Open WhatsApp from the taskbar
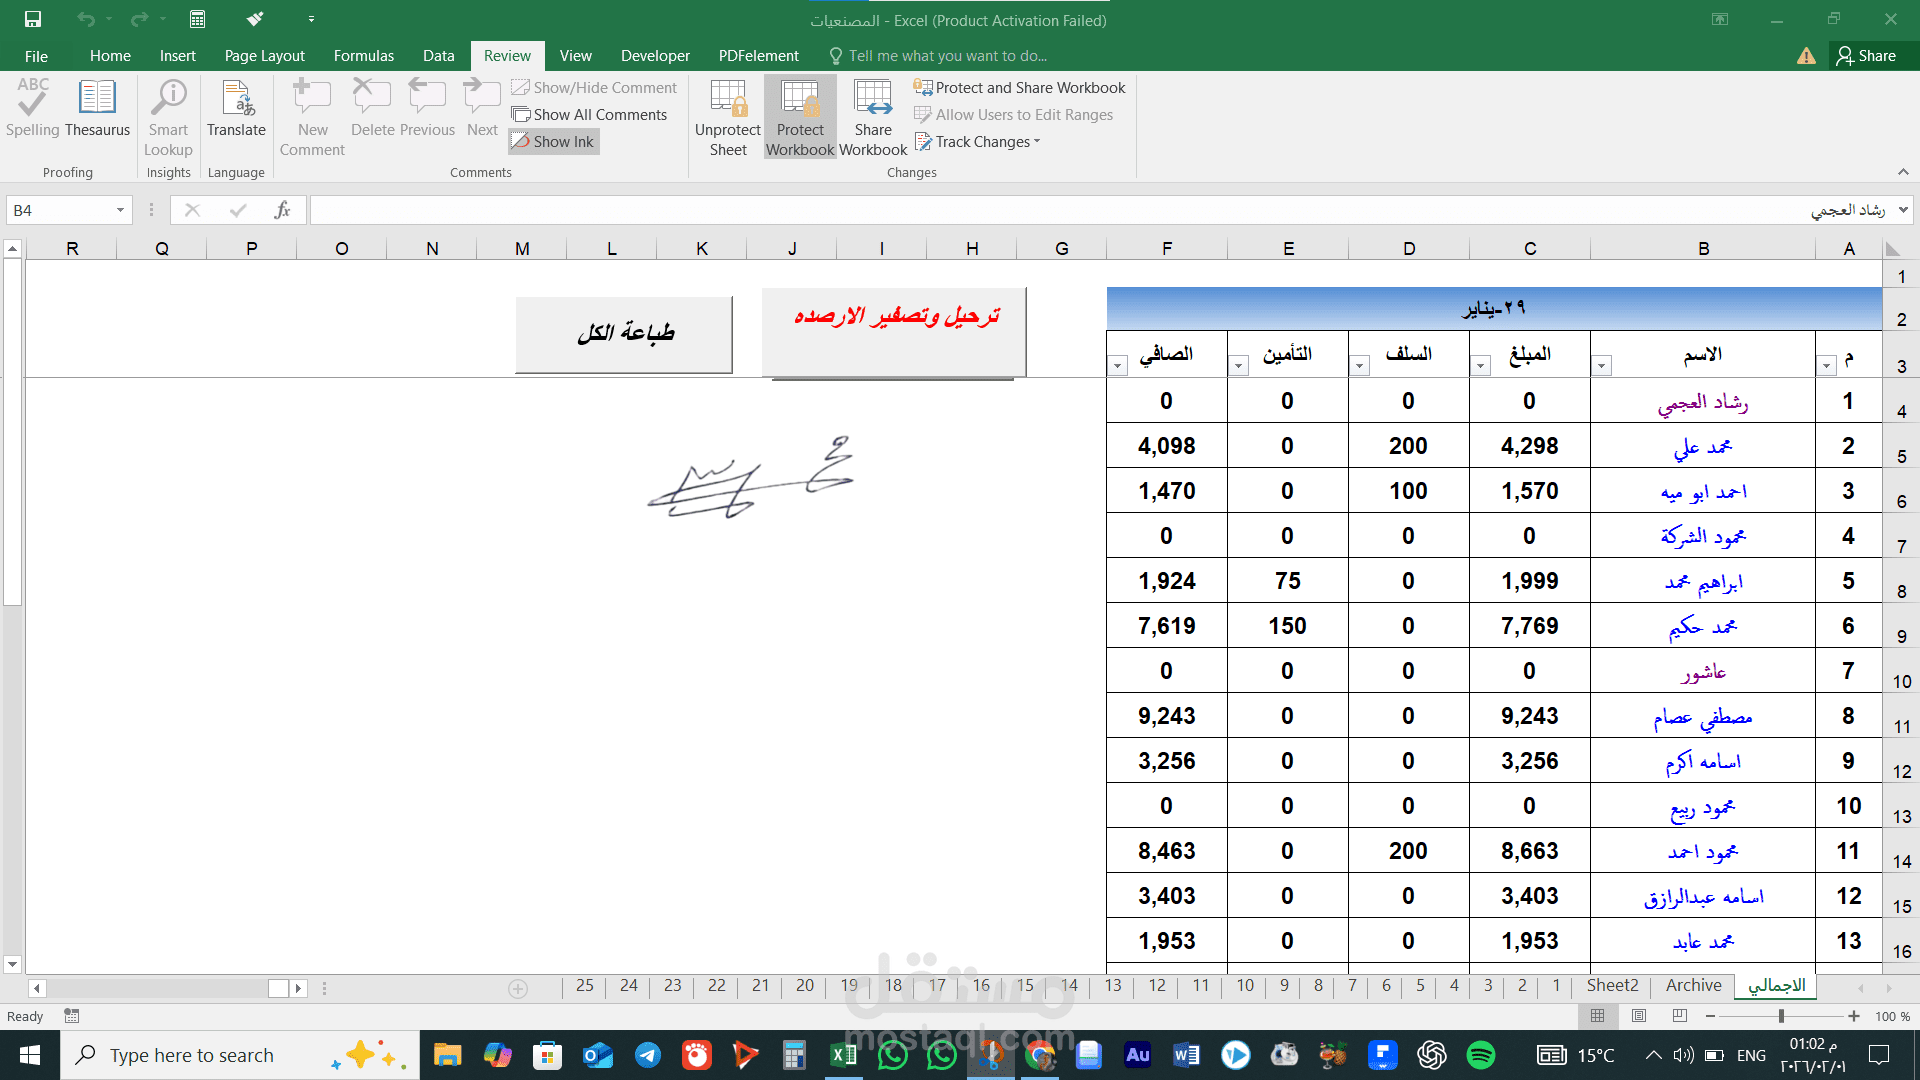Viewport: 1920px width, 1080px height. click(x=891, y=1054)
